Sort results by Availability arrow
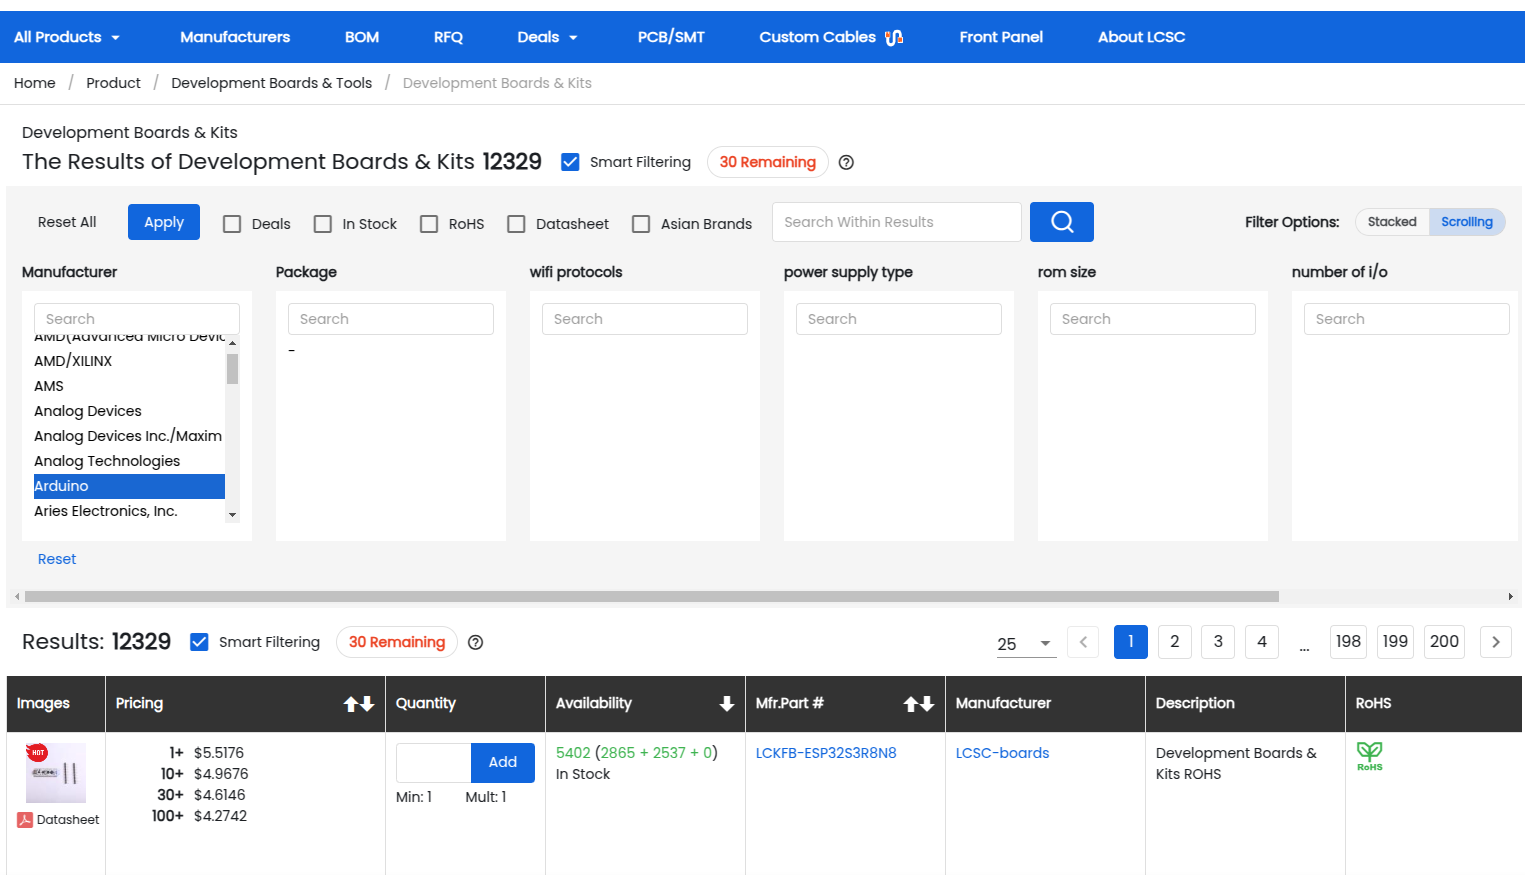The image size is (1525, 875). click(x=727, y=704)
